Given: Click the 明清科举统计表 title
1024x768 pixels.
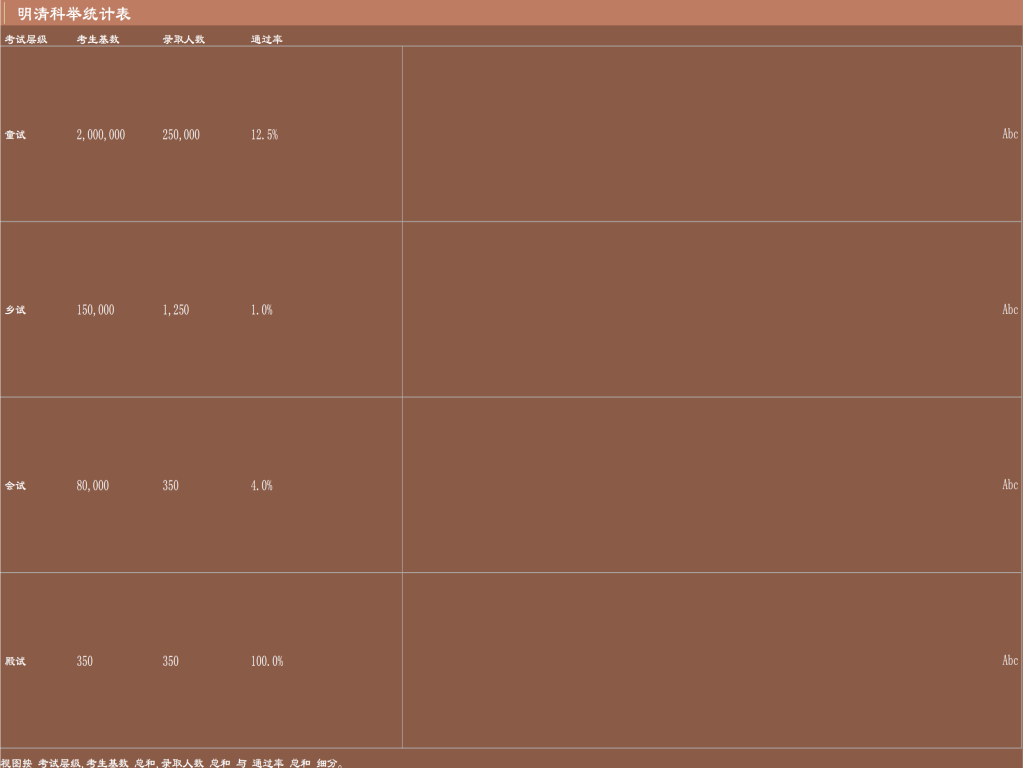Looking at the screenshot, I should (74, 14).
